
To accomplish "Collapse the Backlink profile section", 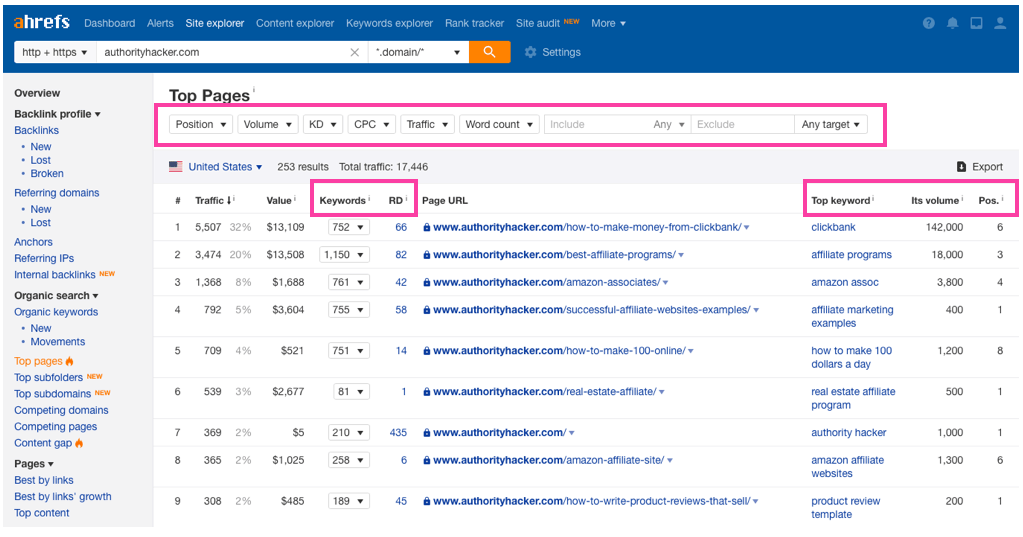I will [57, 114].
